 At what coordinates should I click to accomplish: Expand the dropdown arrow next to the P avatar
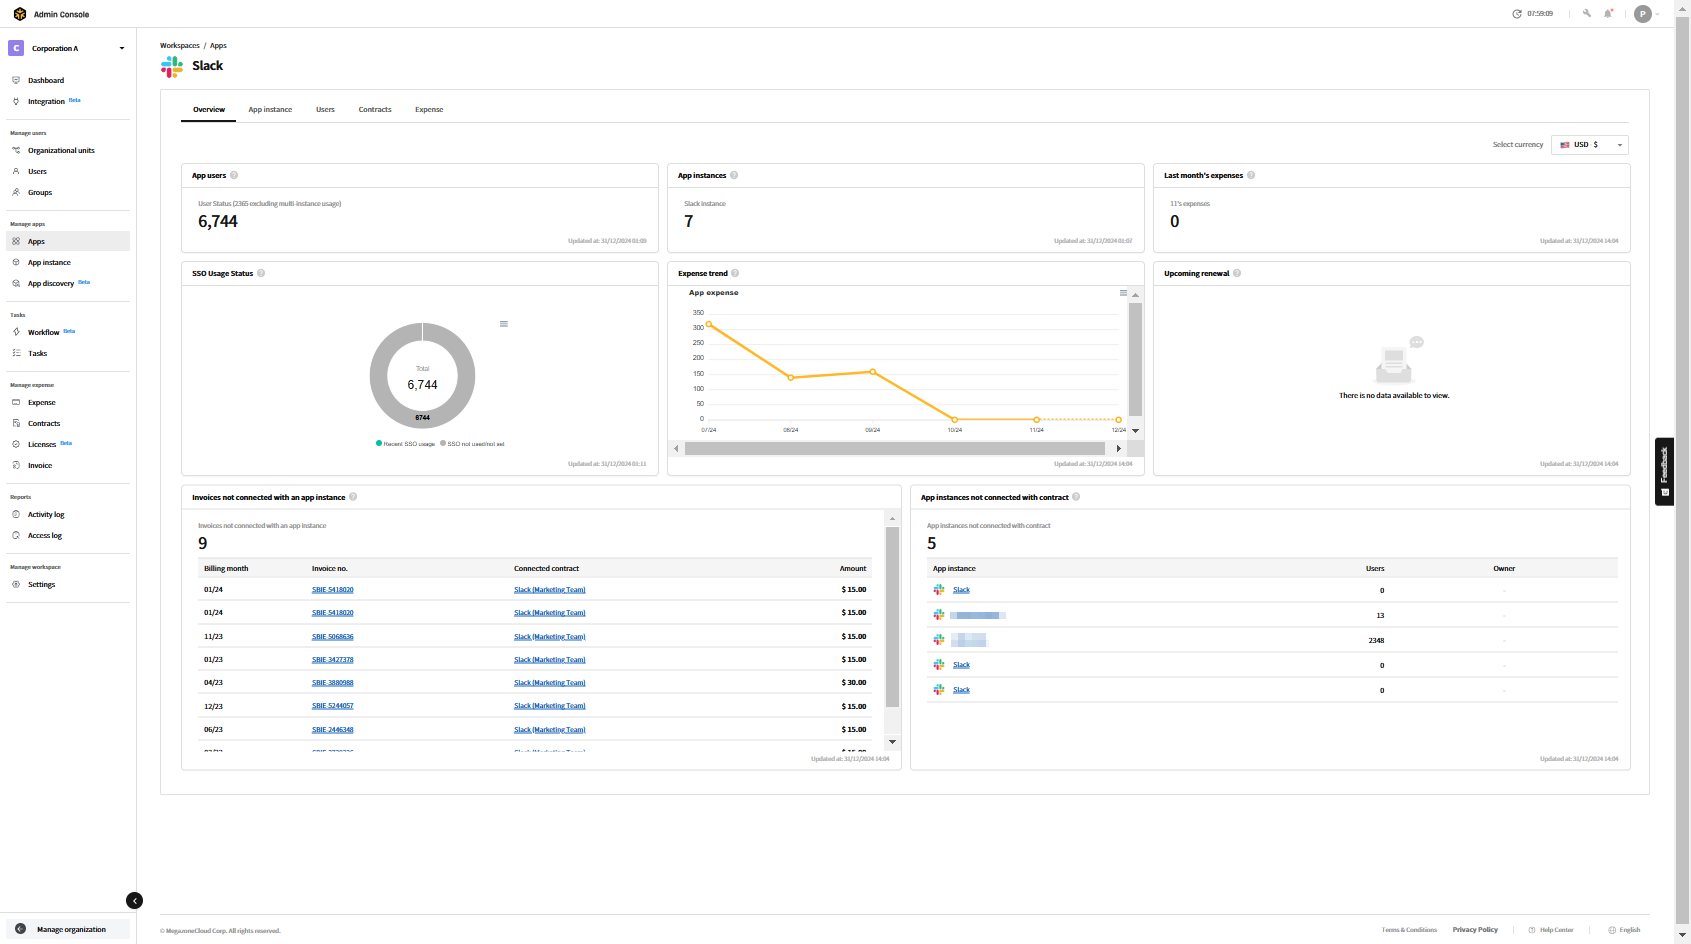pyautogui.click(x=1657, y=15)
